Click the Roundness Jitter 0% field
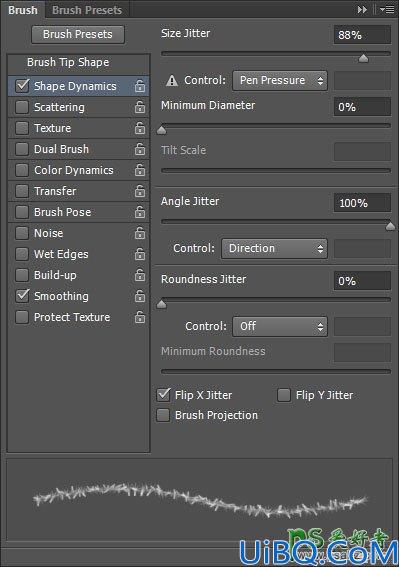The width and height of the screenshot is (399, 567). (362, 281)
